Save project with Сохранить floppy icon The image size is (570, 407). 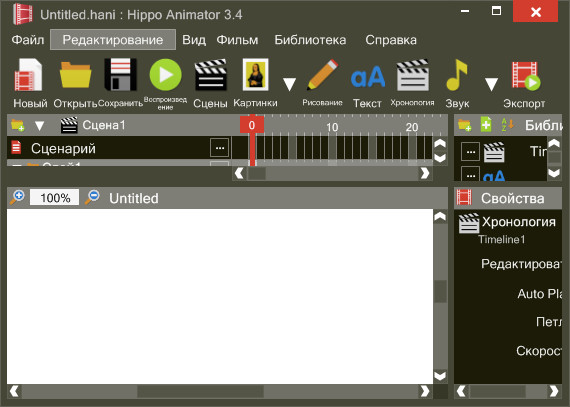[120, 74]
